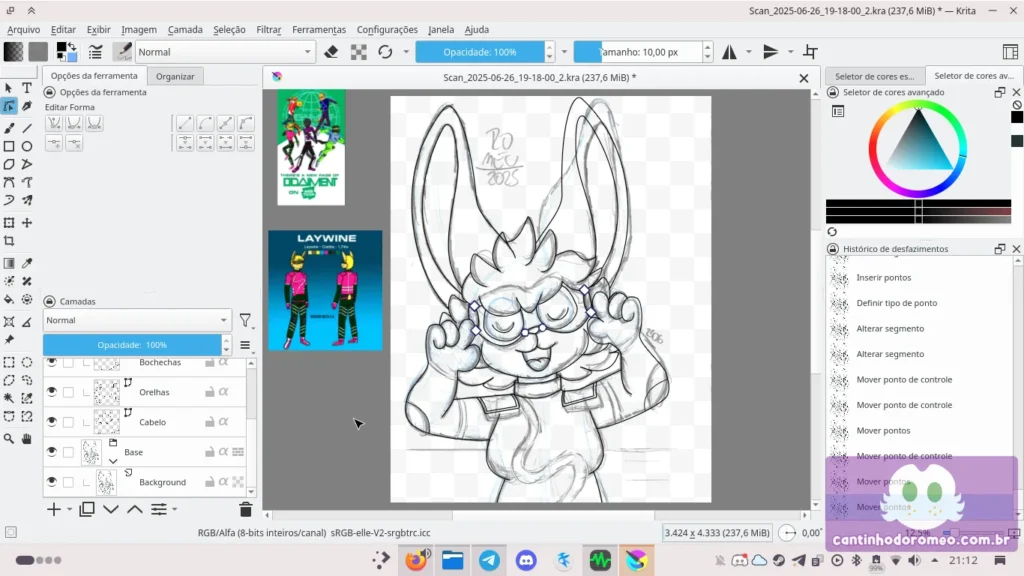
Task: Expand the add layer dropdown arrow
Action: tap(69, 509)
